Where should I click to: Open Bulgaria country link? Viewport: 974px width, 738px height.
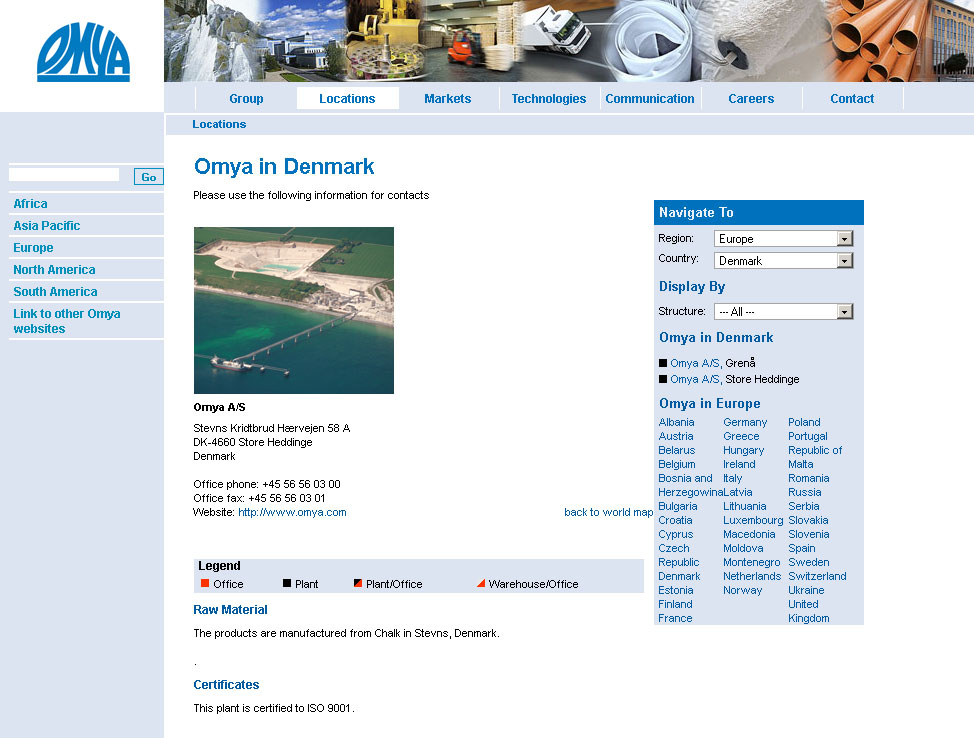click(x=678, y=506)
